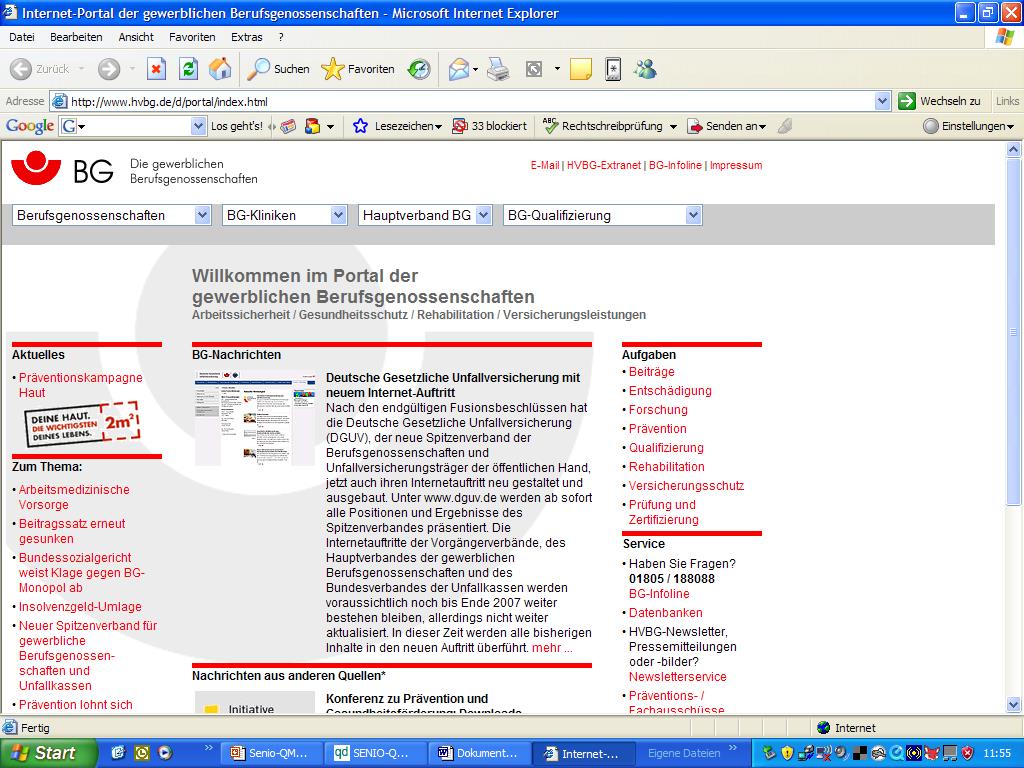Click the Messenger people icon
The height and width of the screenshot is (768, 1024).
pyautogui.click(x=645, y=69)
